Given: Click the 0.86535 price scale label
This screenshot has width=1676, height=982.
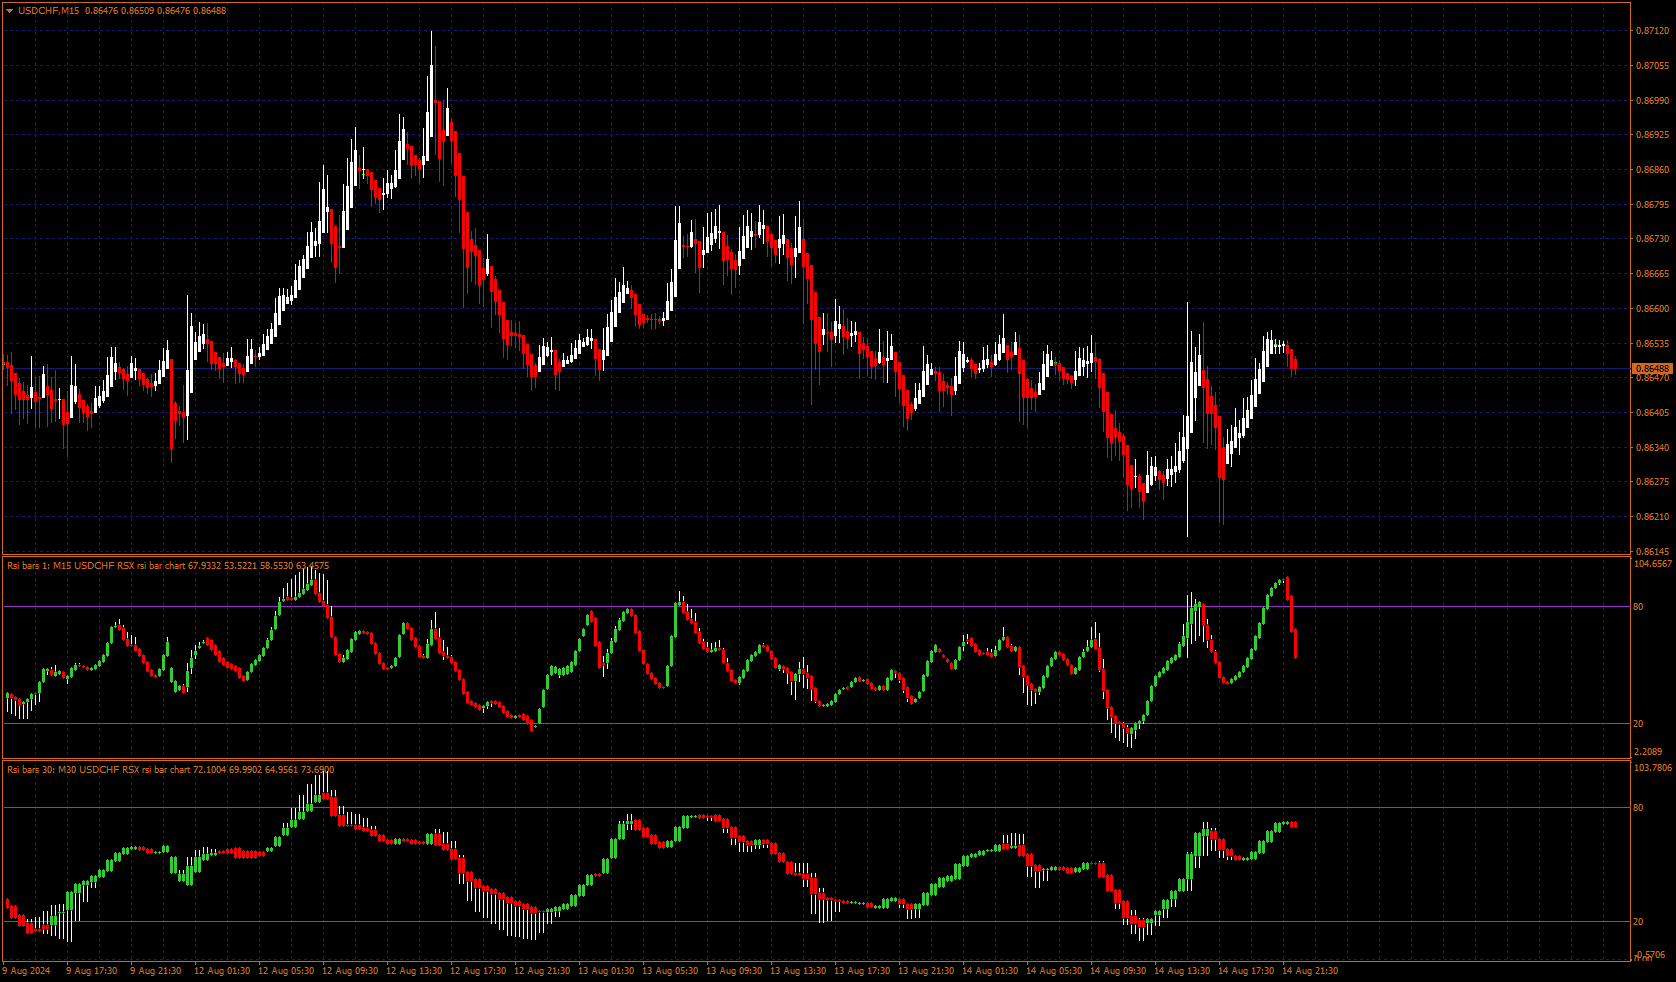Looking at the screenshot, I should (1652, 344).
